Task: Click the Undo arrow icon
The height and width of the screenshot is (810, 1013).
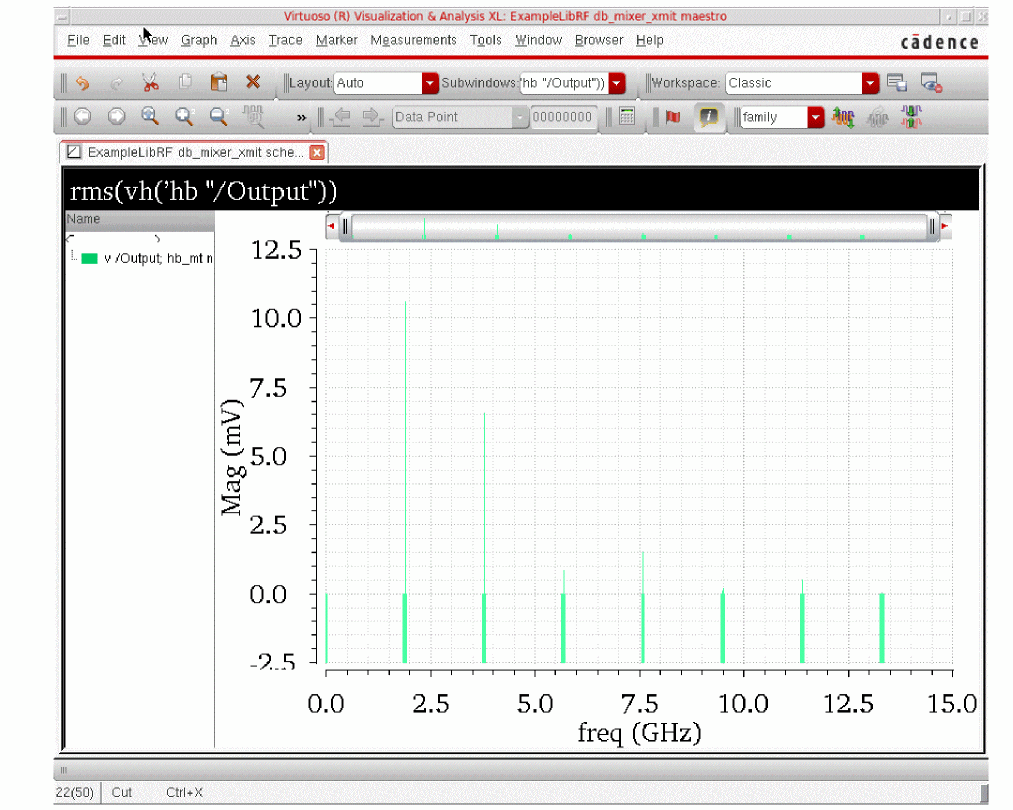Action: [x=82, y=83]
